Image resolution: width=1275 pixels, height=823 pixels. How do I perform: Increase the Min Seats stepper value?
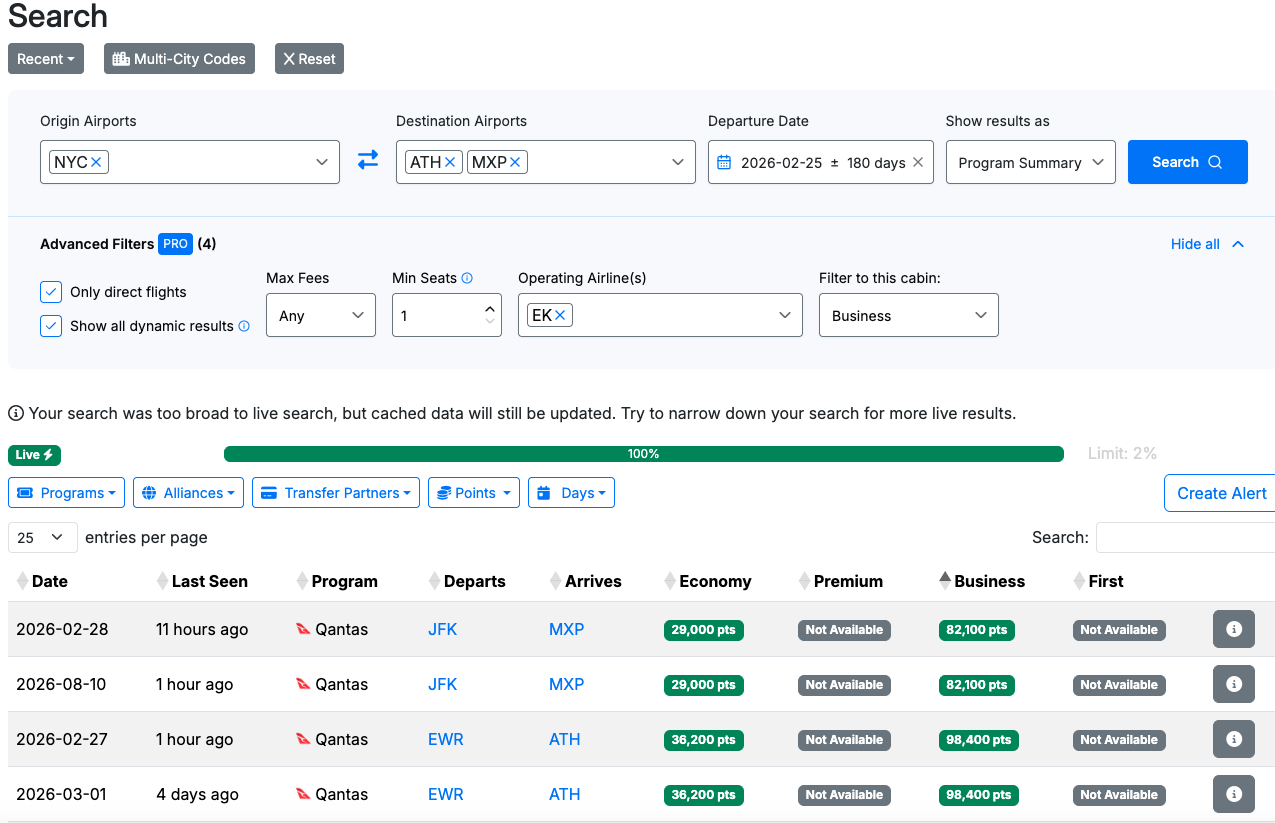pos(489,309)
